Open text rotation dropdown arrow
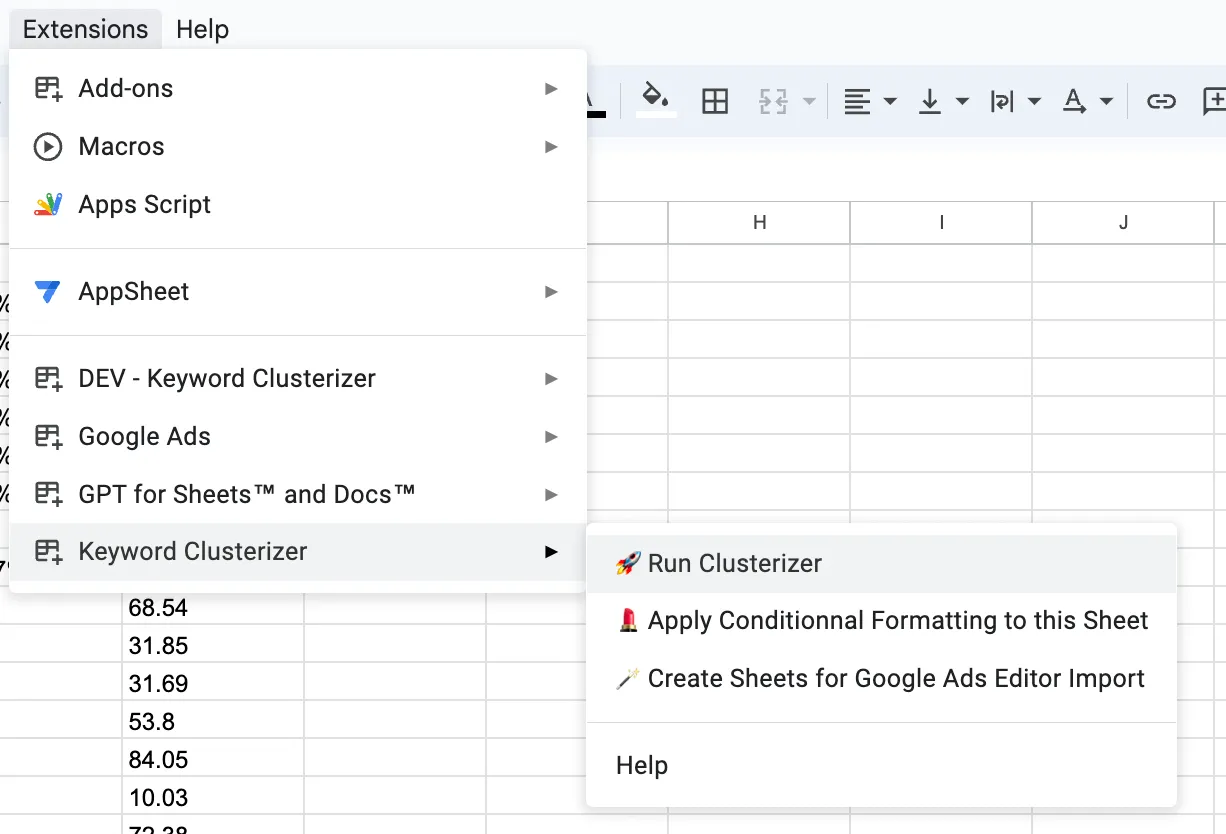 tap(1106, 101)
